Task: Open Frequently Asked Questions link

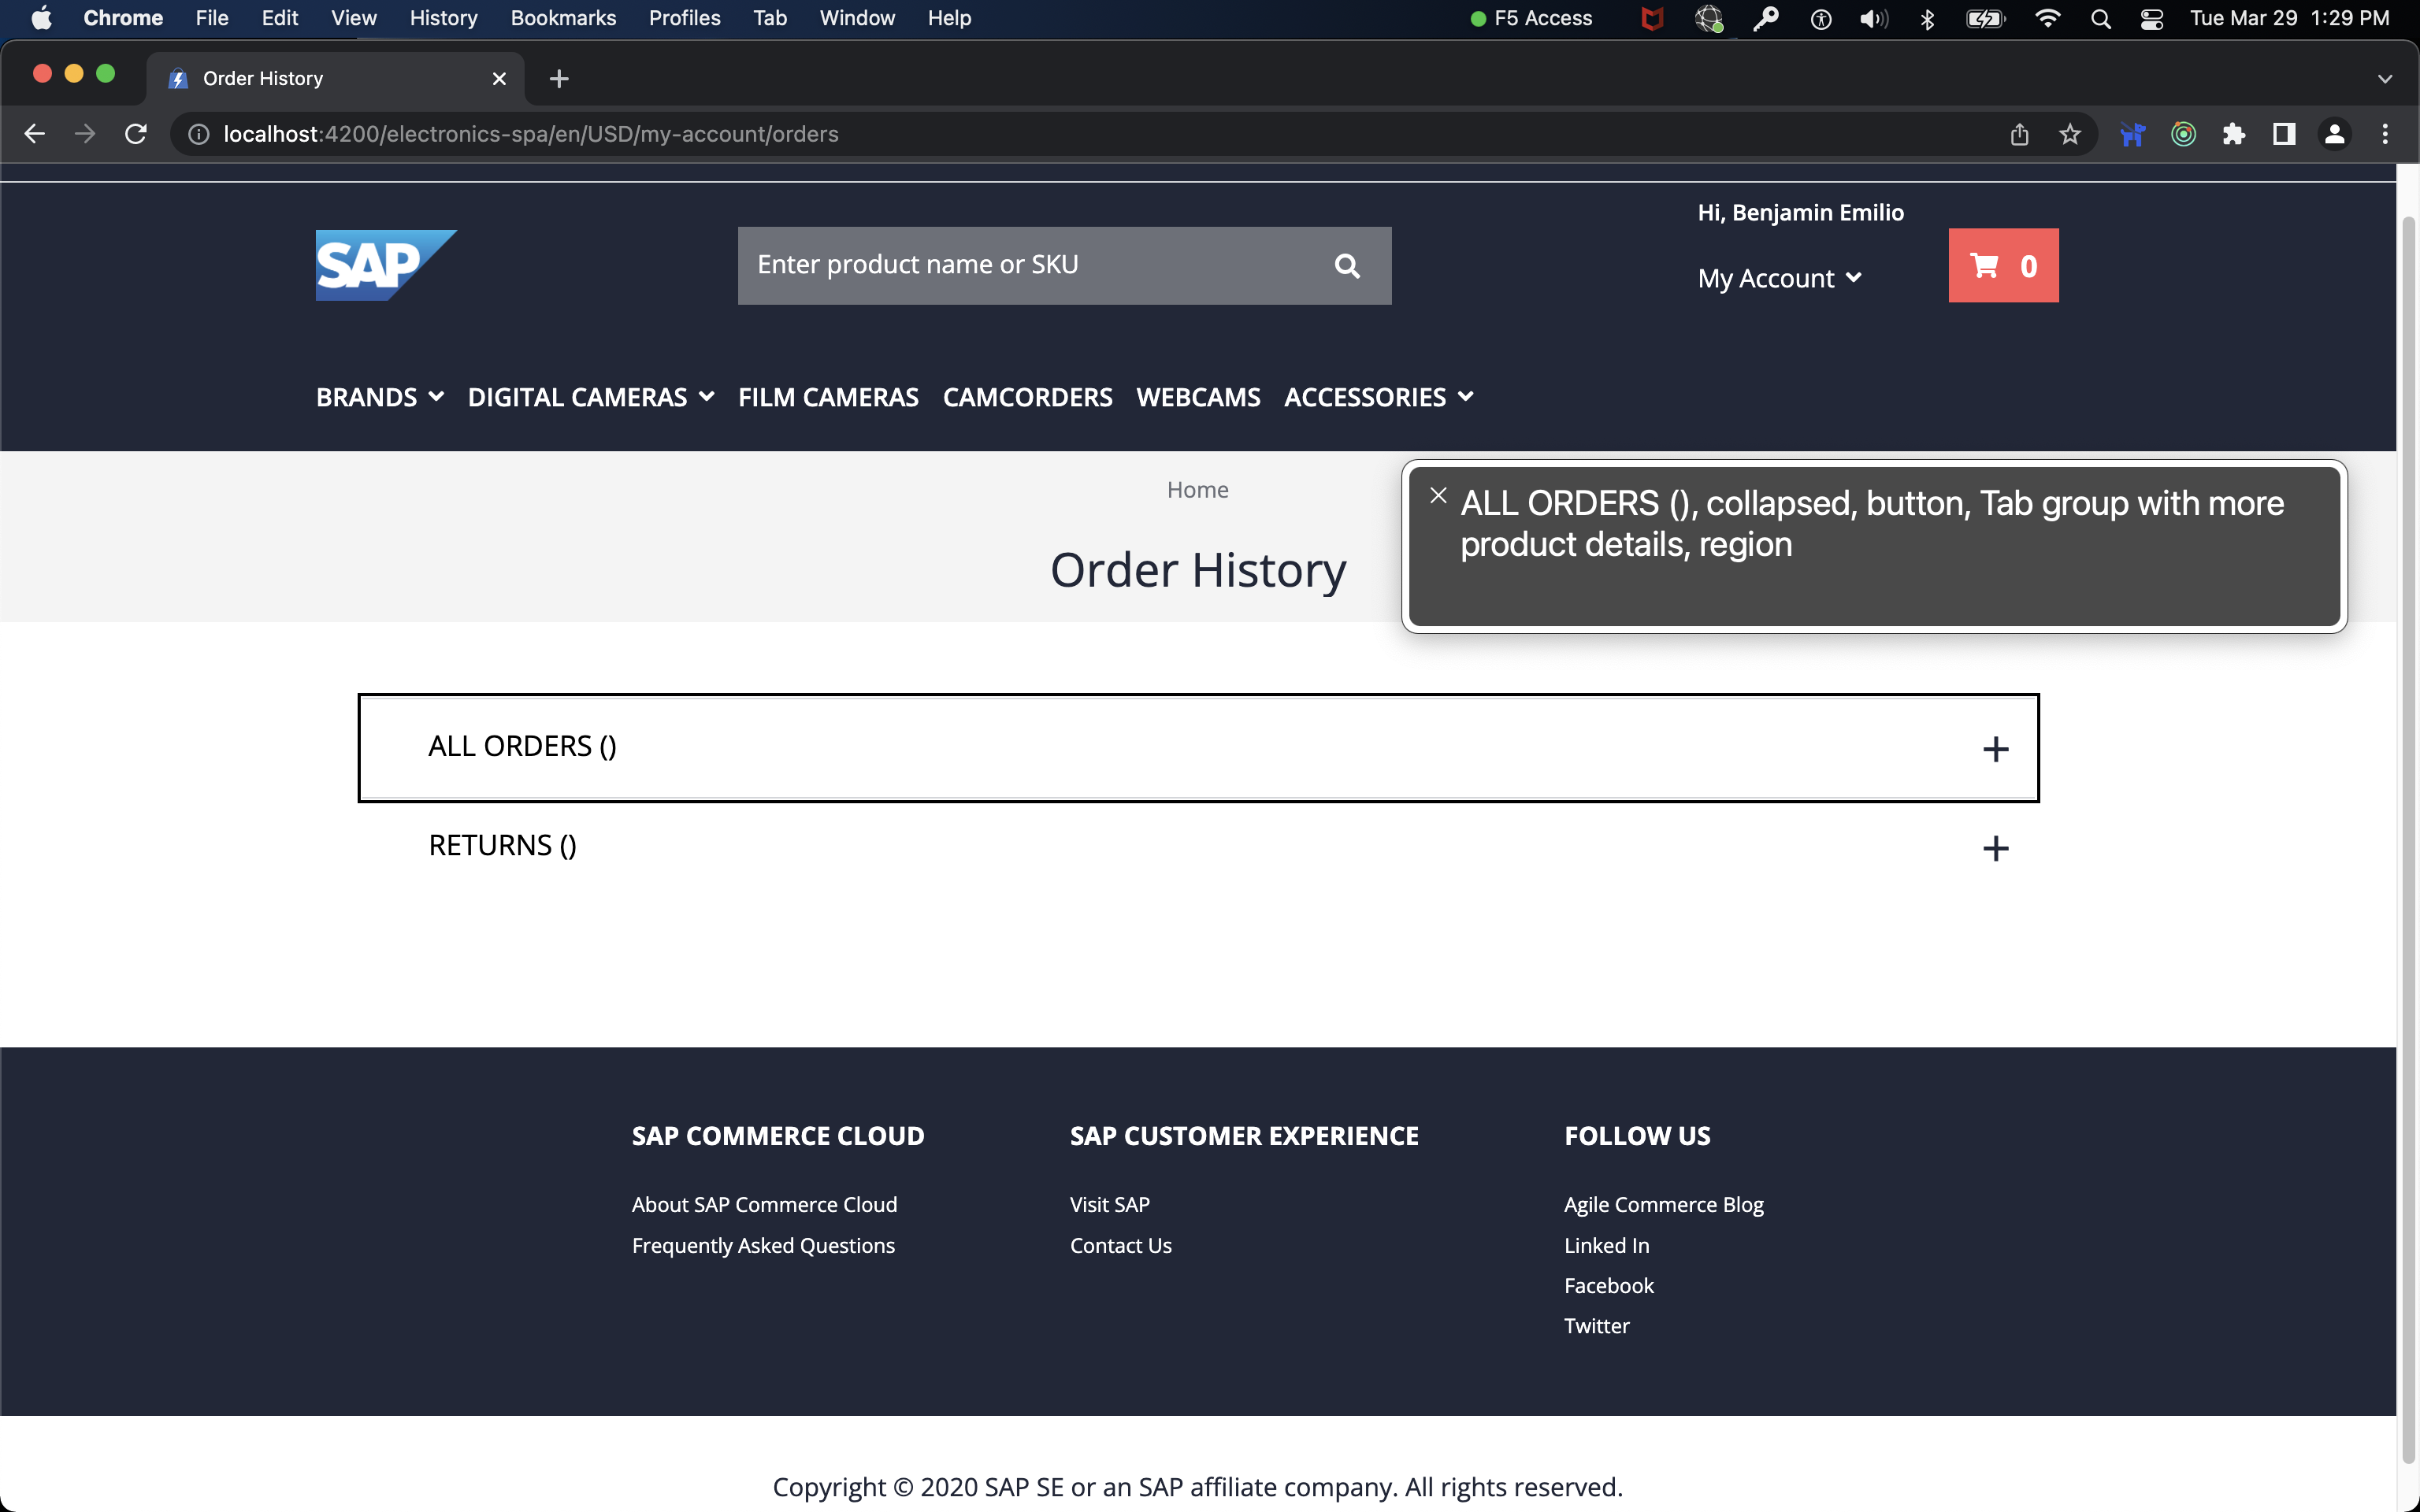Action: (x=763, y=1245)
